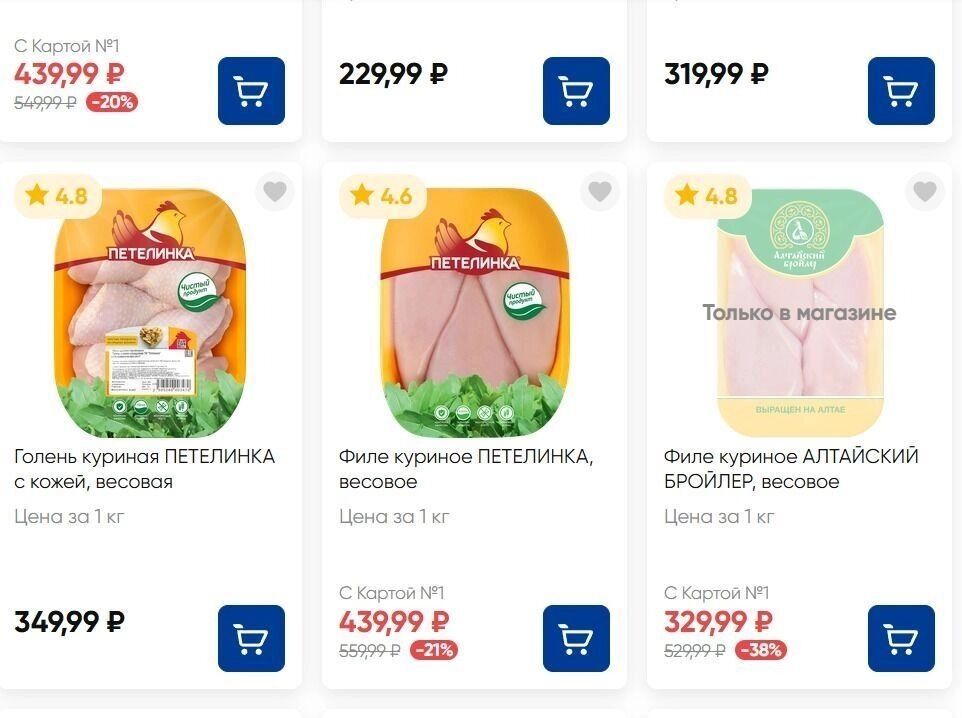Toggle heart on Филе куриное ПЕТЕЛИНКА card

(600, 191)
